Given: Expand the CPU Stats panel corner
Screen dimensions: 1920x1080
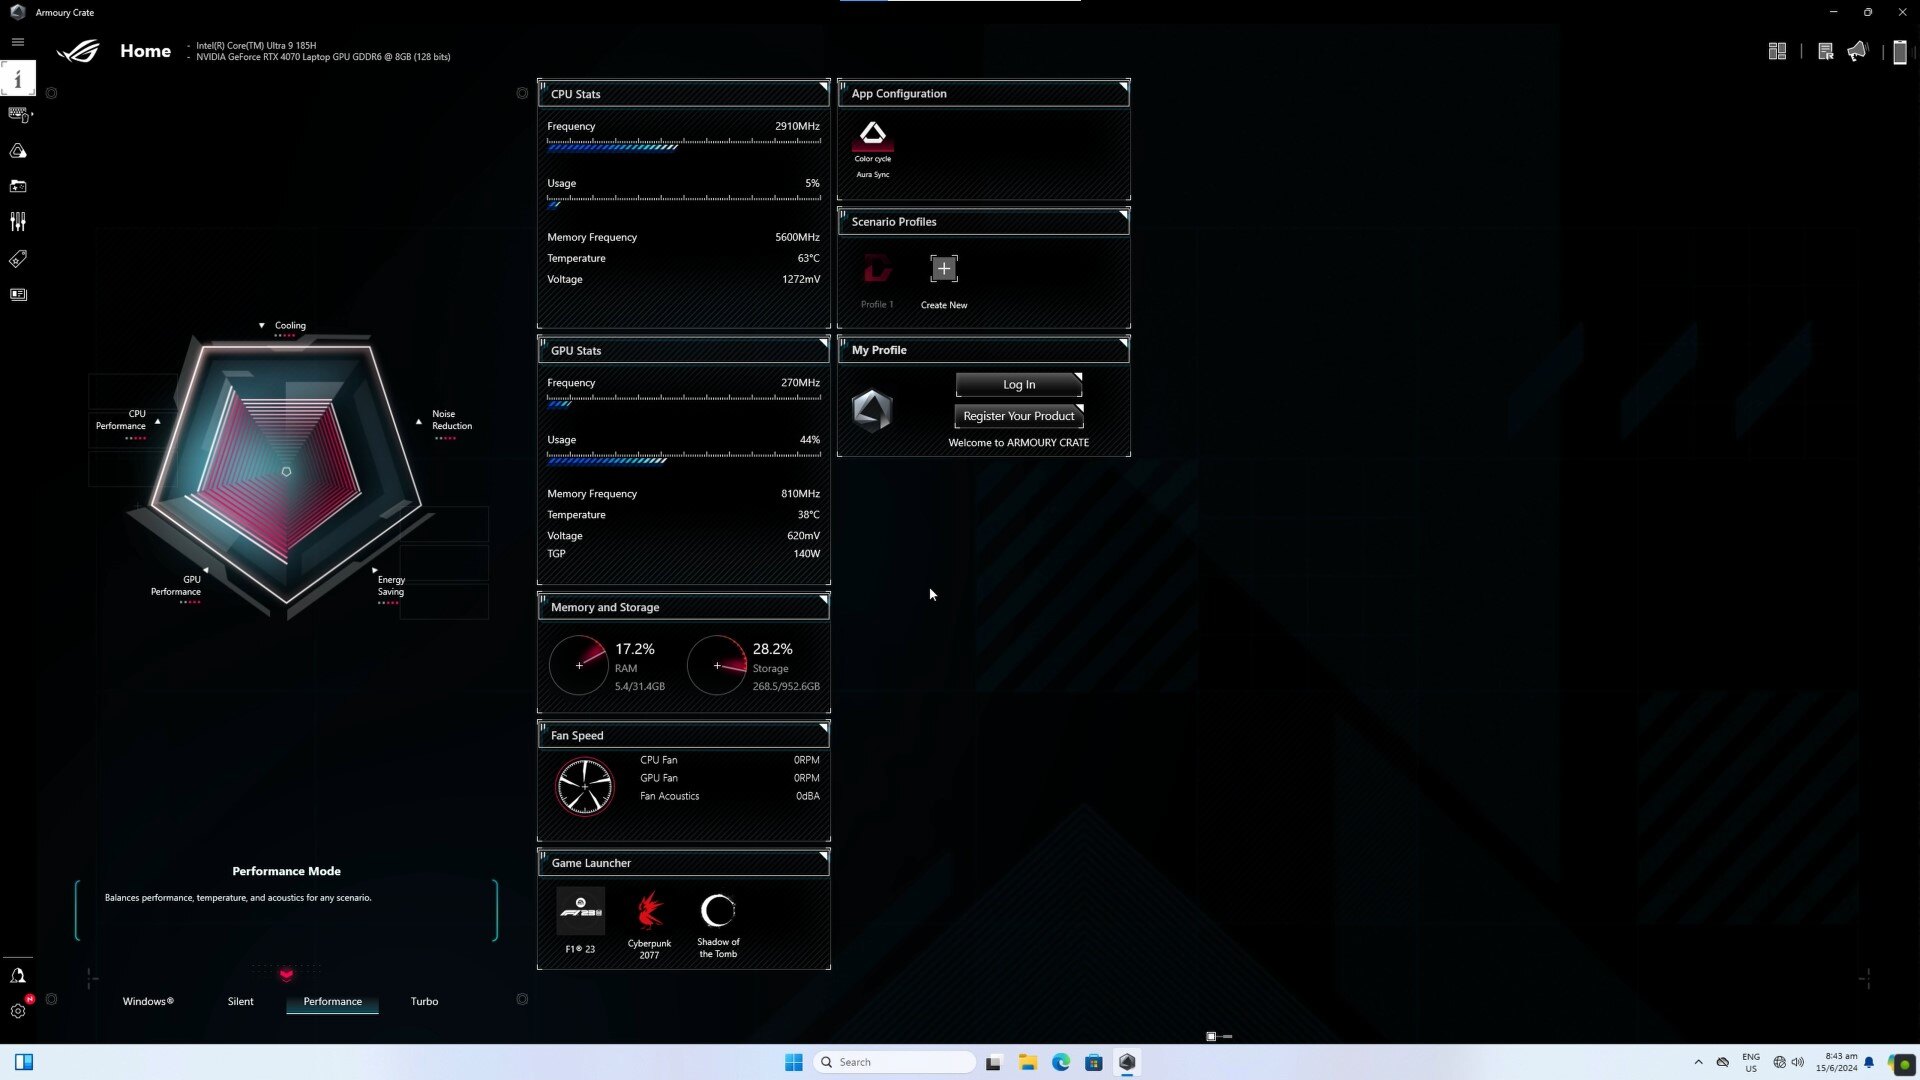Looking at the screenshot, I should (x=824, y=87).
